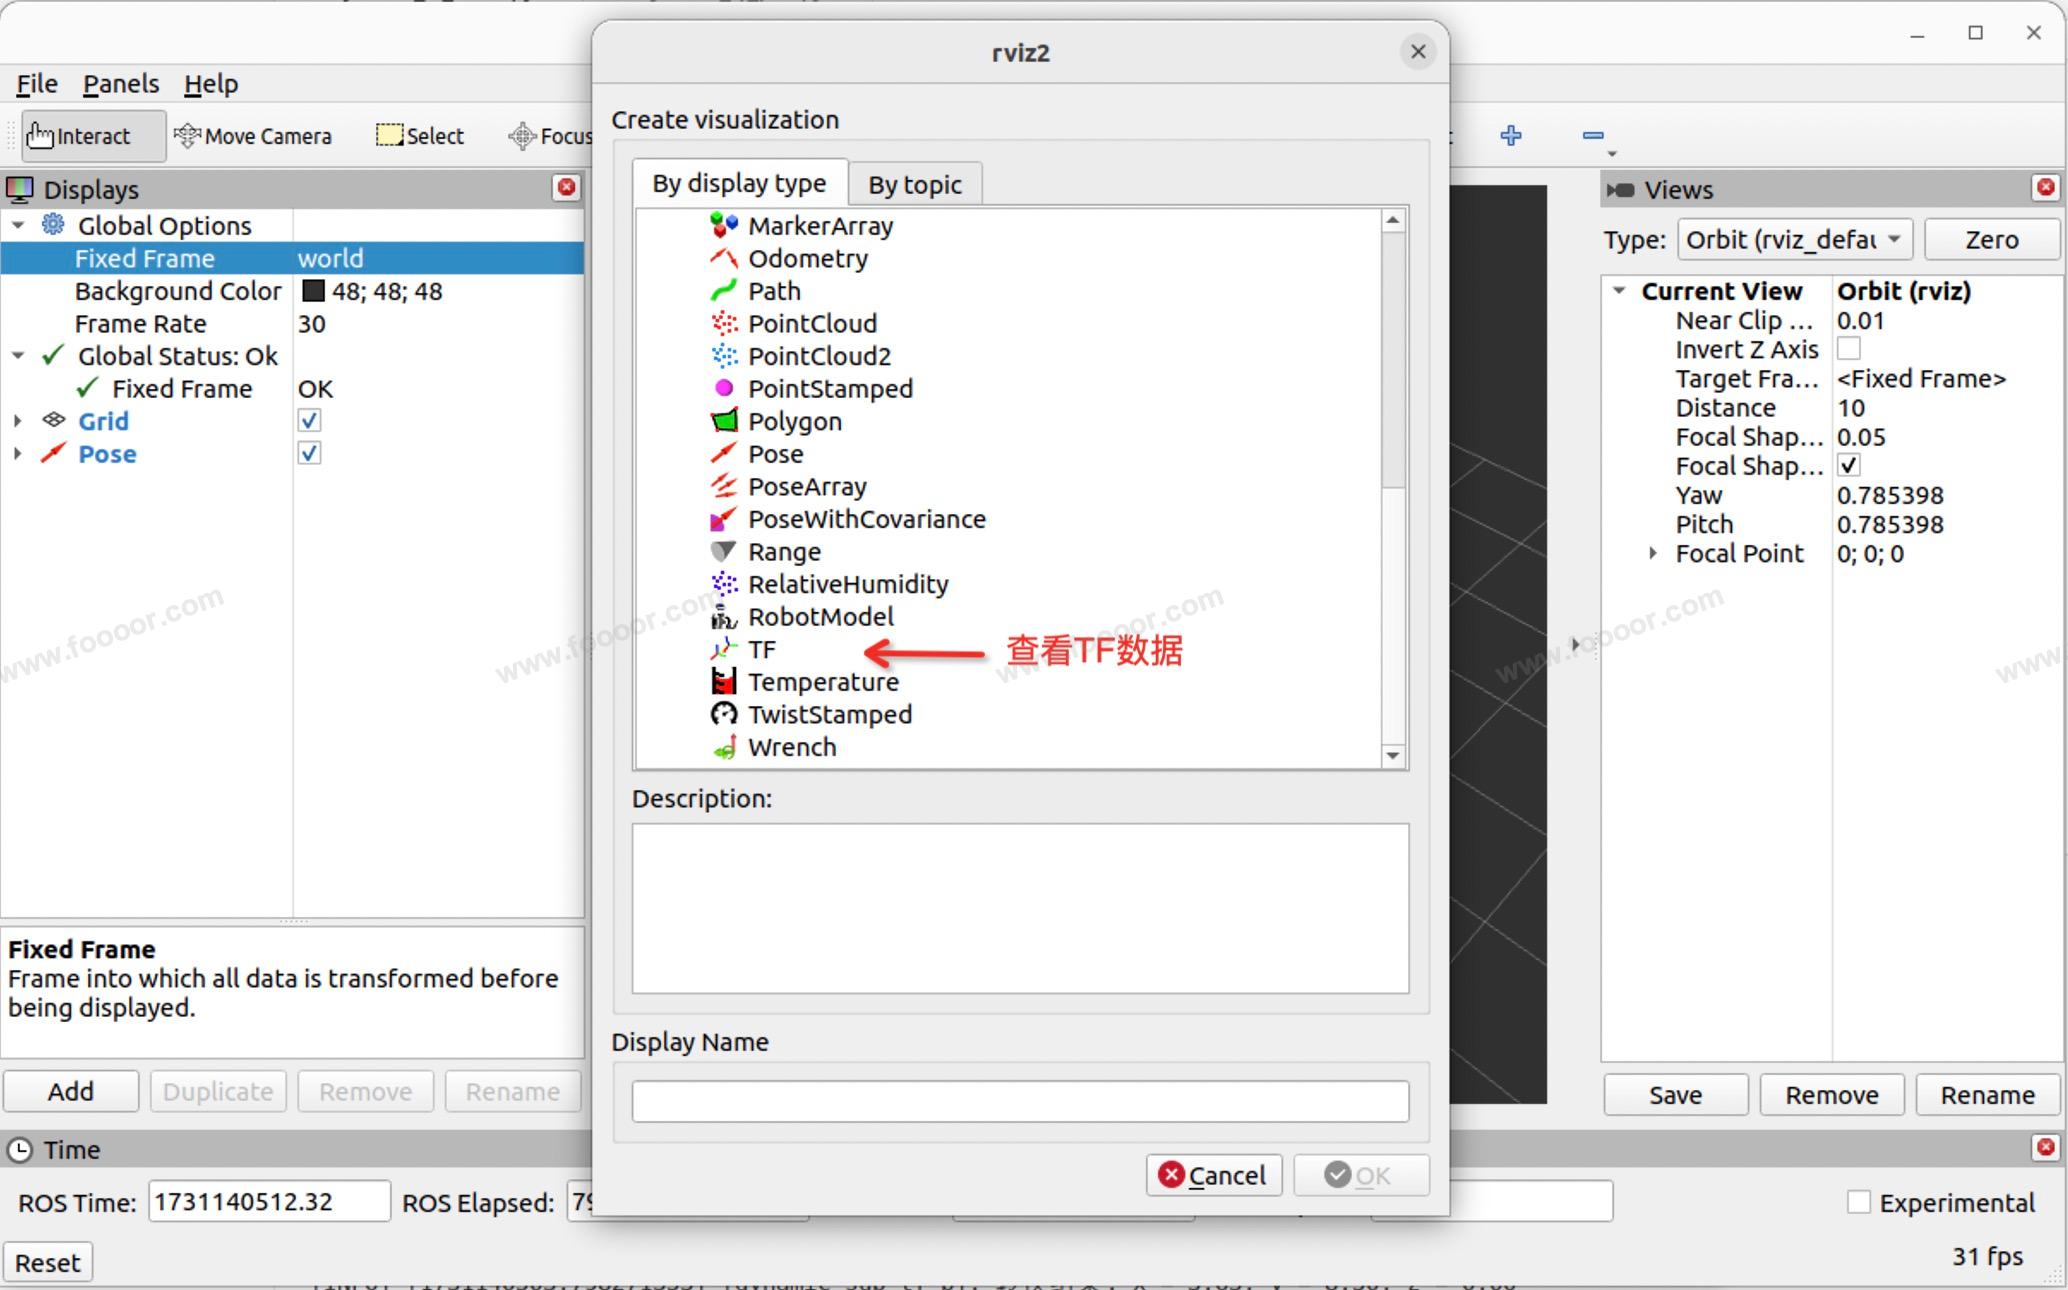Screen dimensions: 2068x1290
Task: Open the Panels menu
Action: point(121,84)
